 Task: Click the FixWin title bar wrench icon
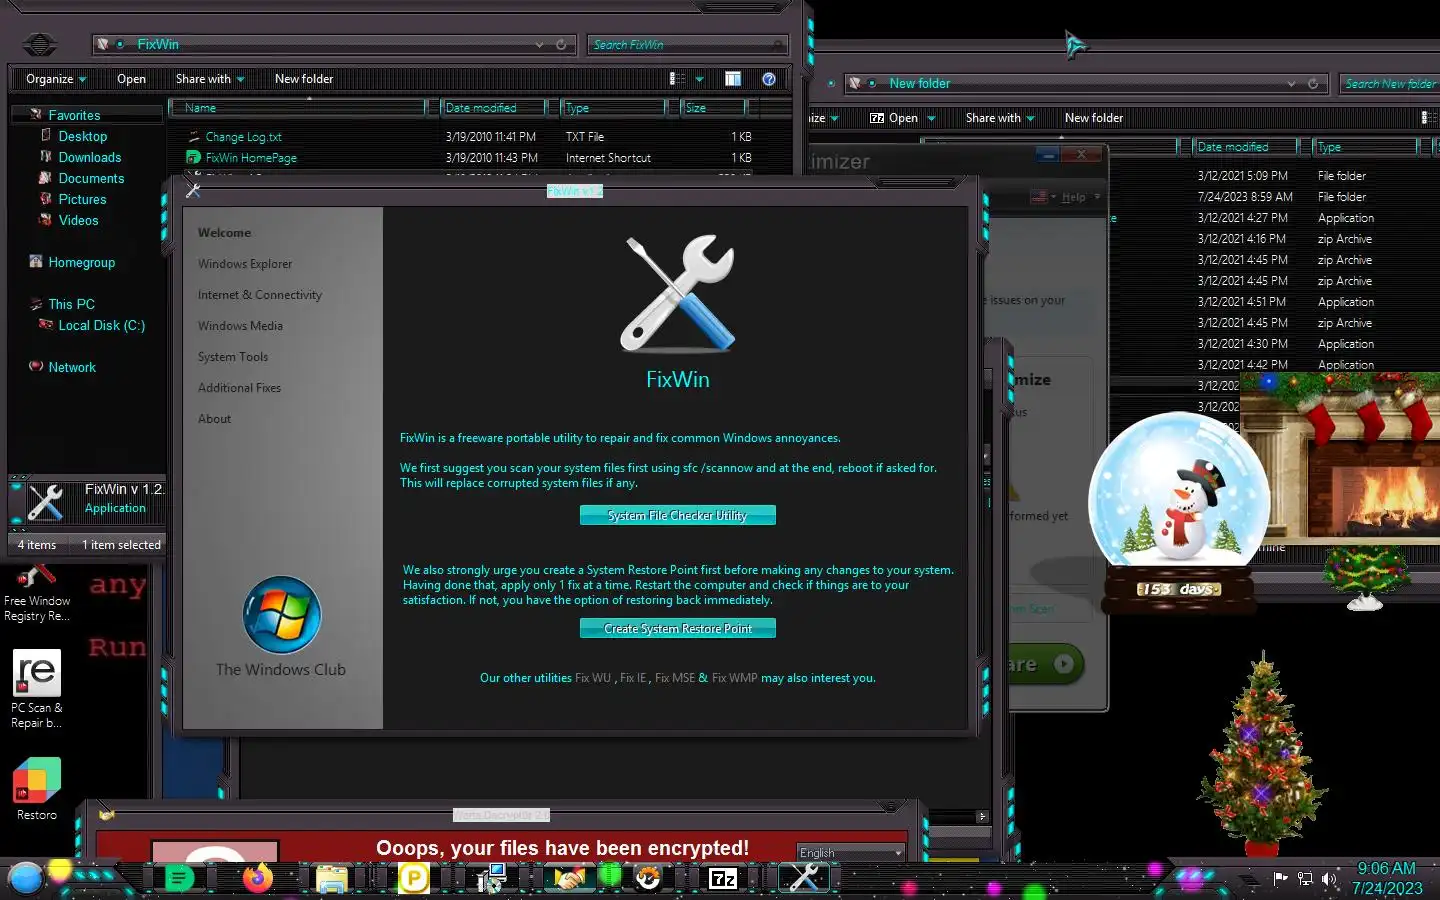194,190
